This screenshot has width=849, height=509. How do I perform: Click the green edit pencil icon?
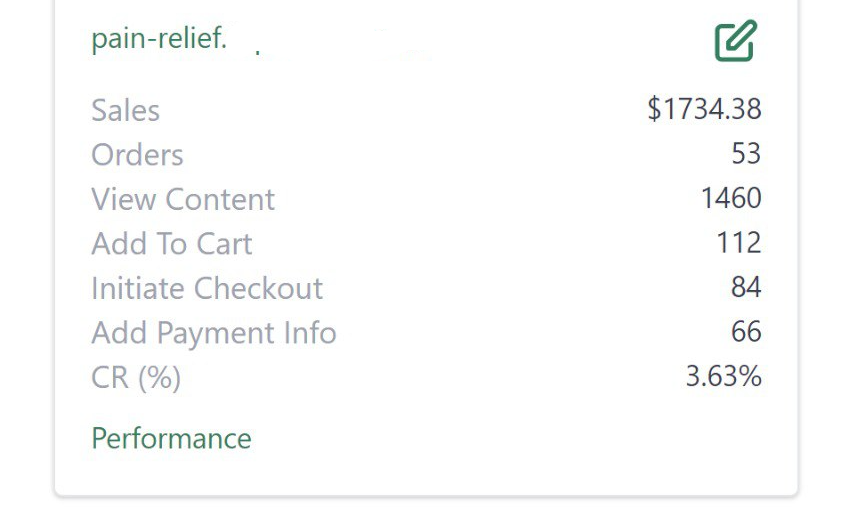(735, 41)
